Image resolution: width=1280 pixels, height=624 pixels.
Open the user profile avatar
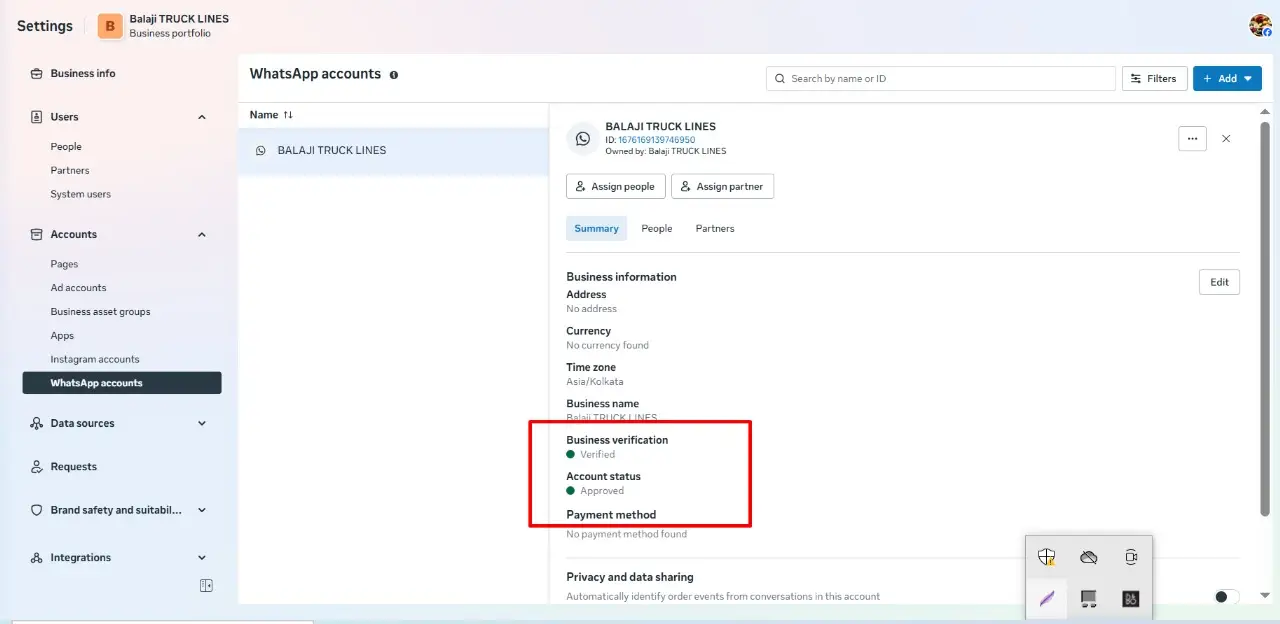tap(1260, 26)
